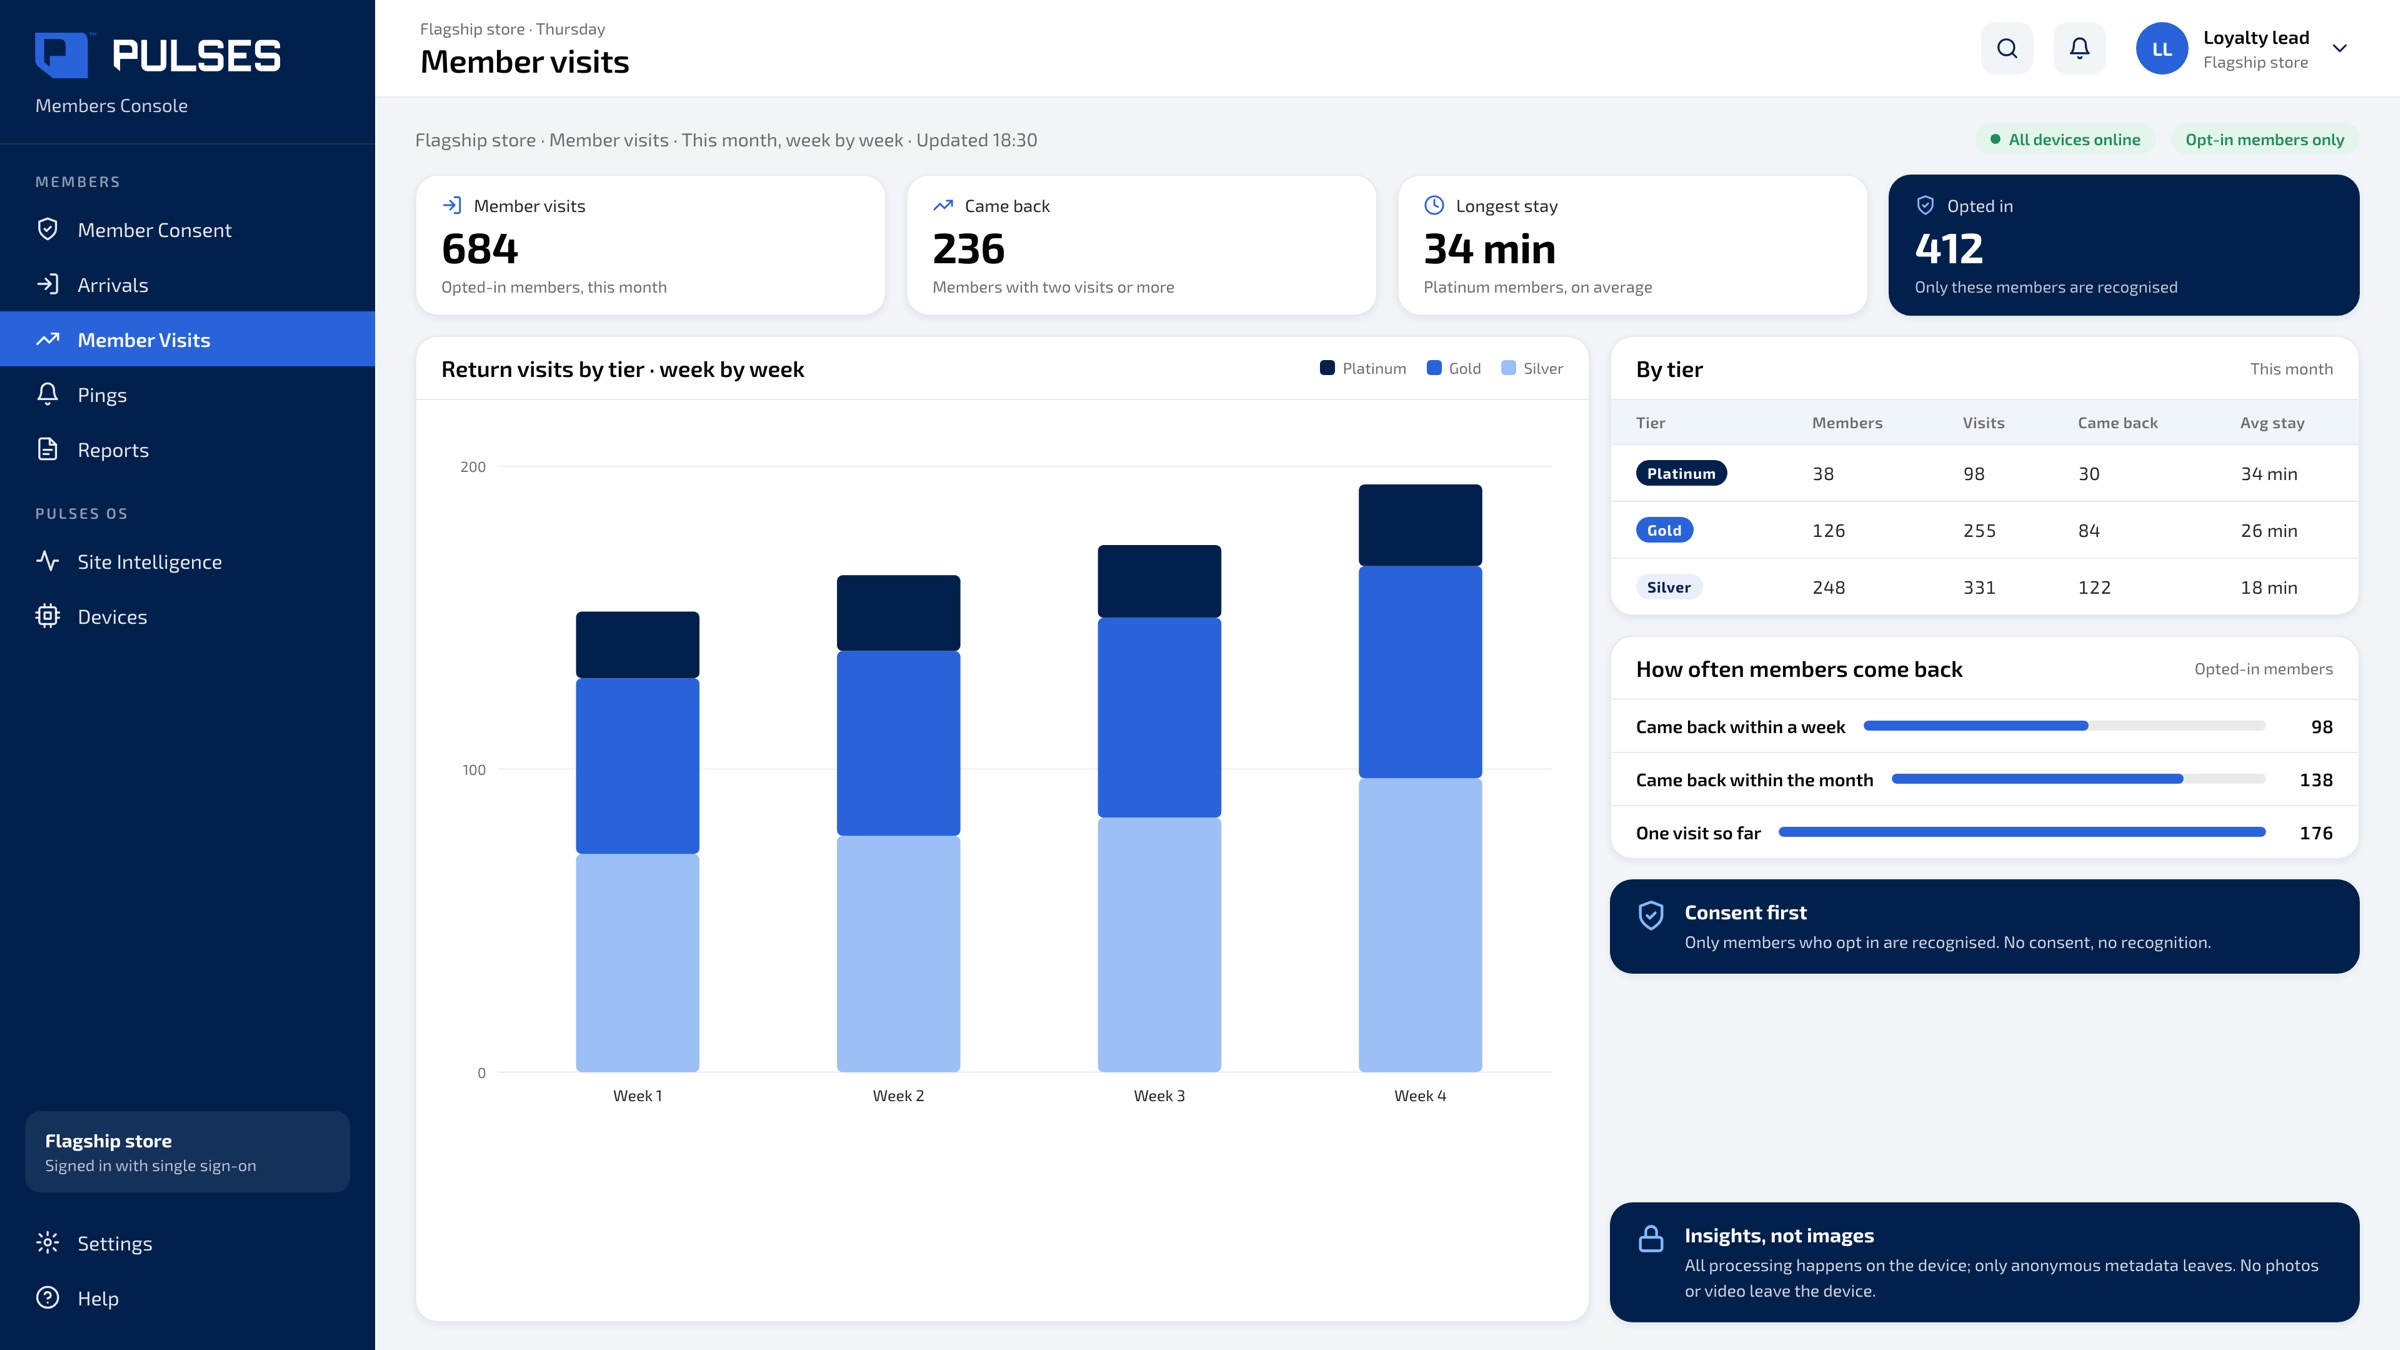Open search with the magnifier icon

2007,48
